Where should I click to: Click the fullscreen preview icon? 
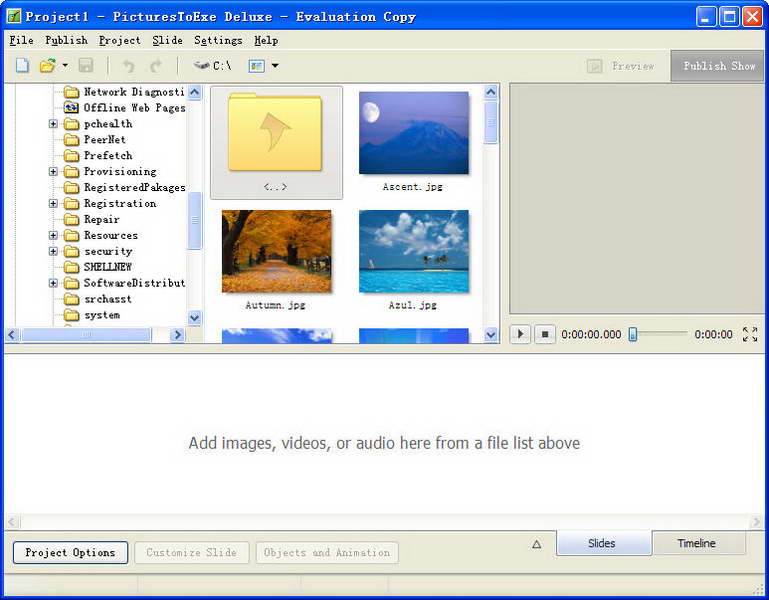click(x=750, y=334)
